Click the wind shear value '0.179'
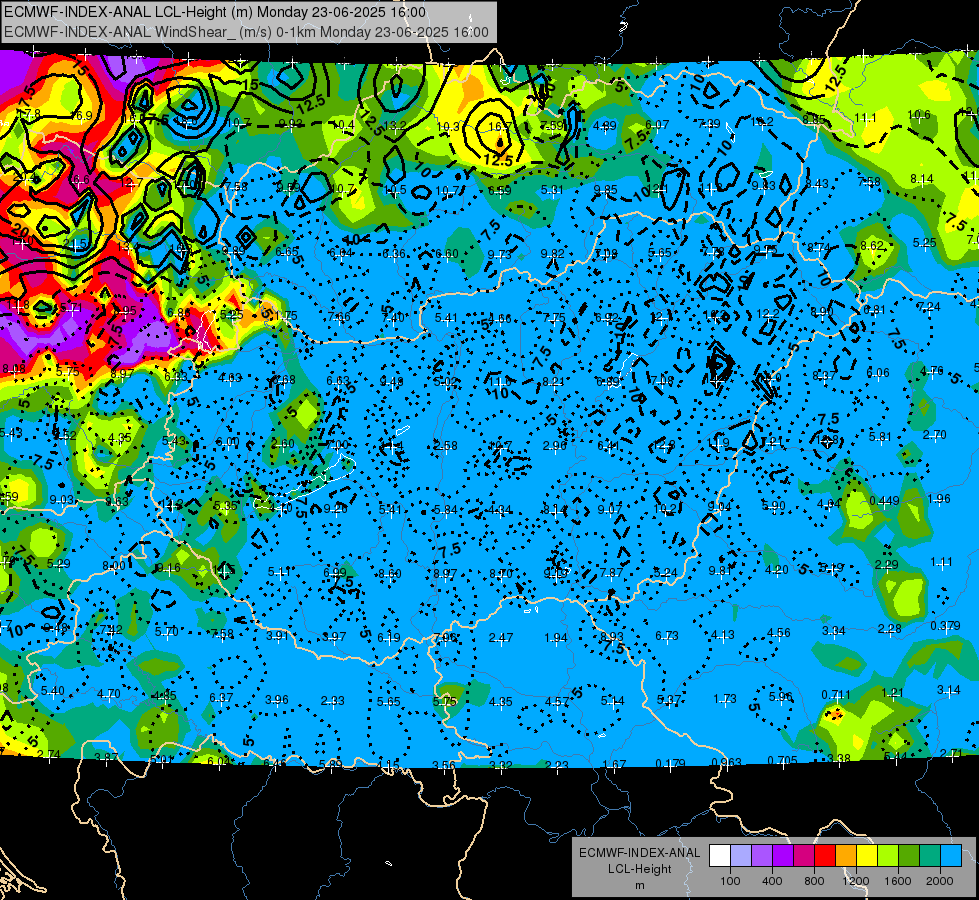The width and height of the screenshot is (979, 900). pos(671,763)
